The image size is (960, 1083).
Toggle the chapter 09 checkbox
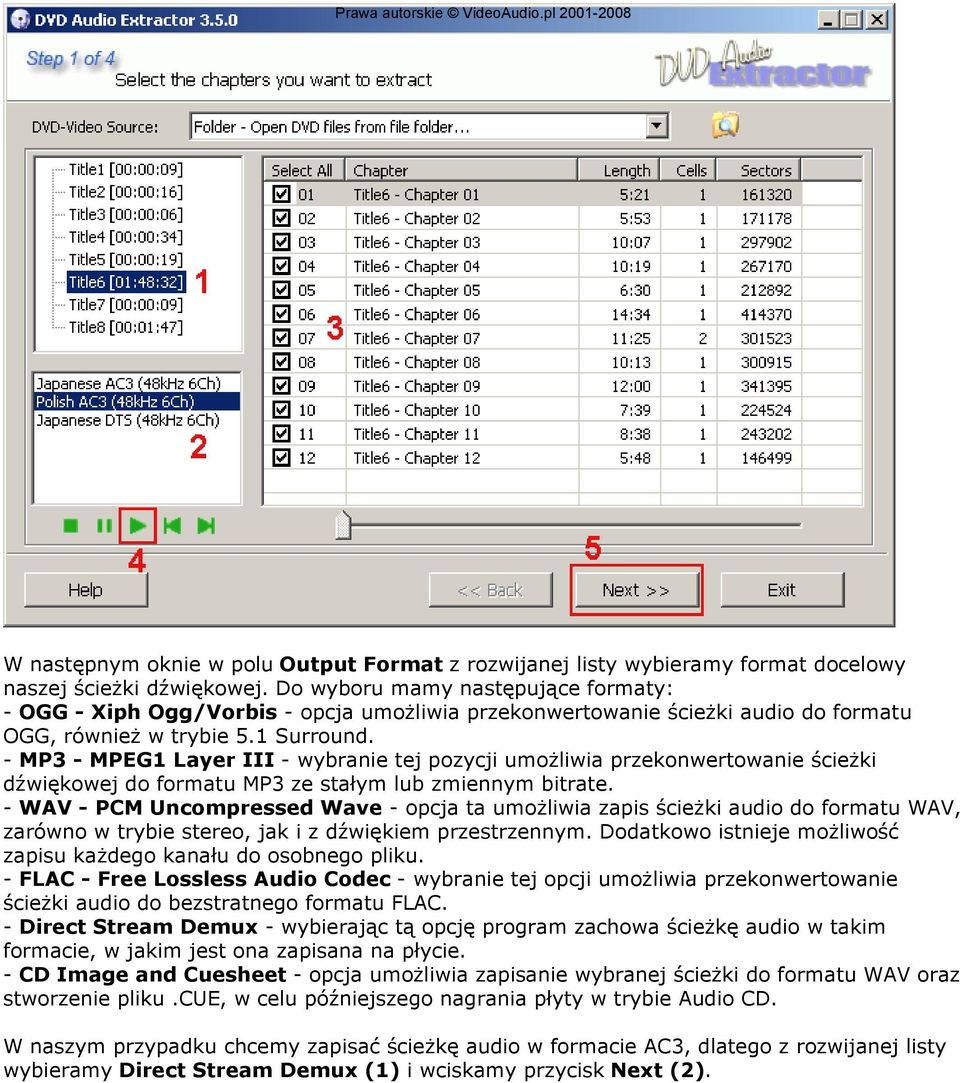coord(281,386)
